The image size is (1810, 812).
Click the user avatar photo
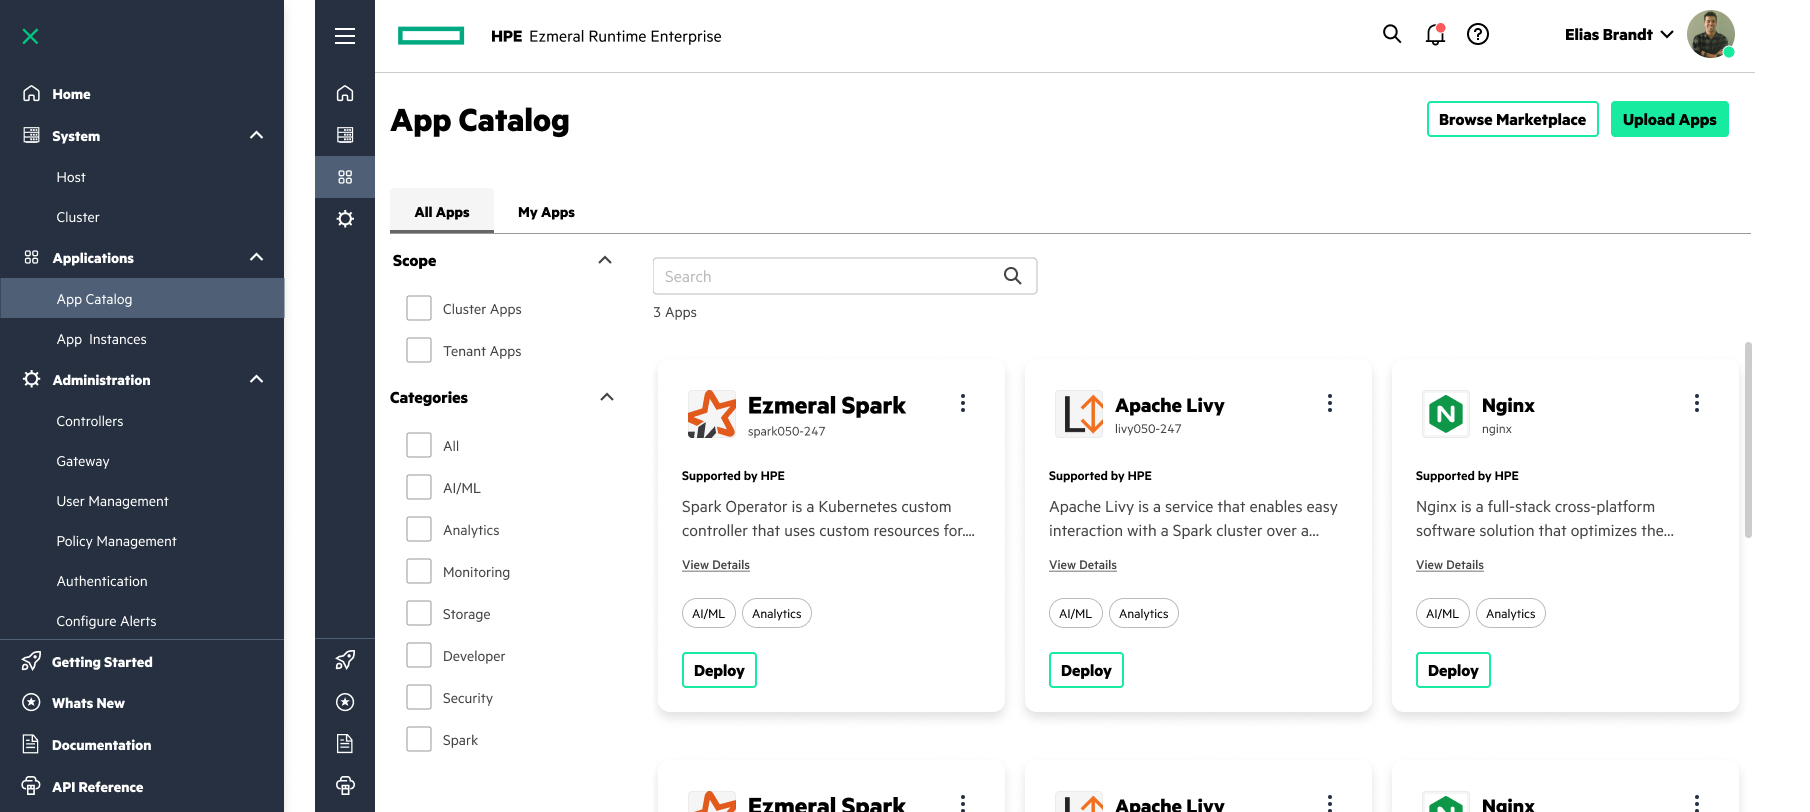pos(1710,34)
